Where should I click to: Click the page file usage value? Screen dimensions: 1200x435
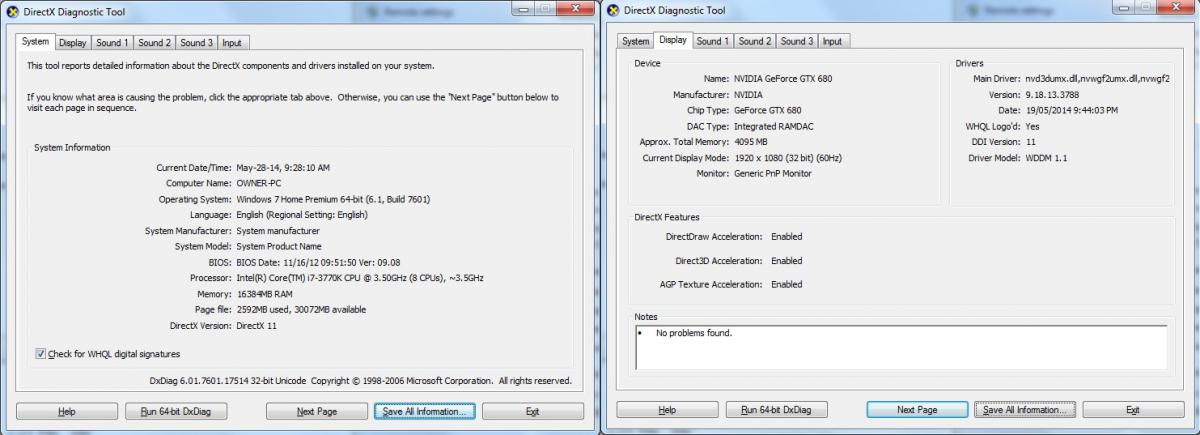pos(301,309)
